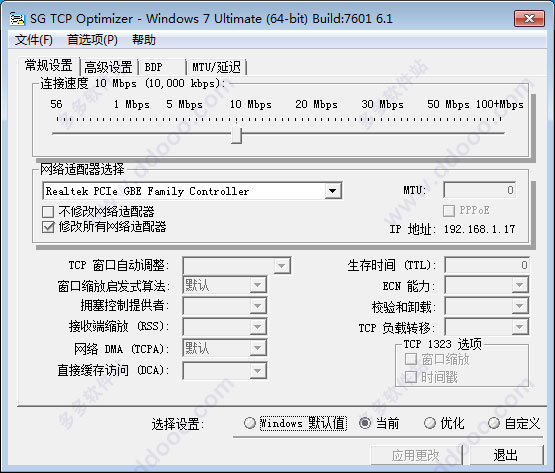Click the SG TCP Optimizer title bar icon

point(17,18)
